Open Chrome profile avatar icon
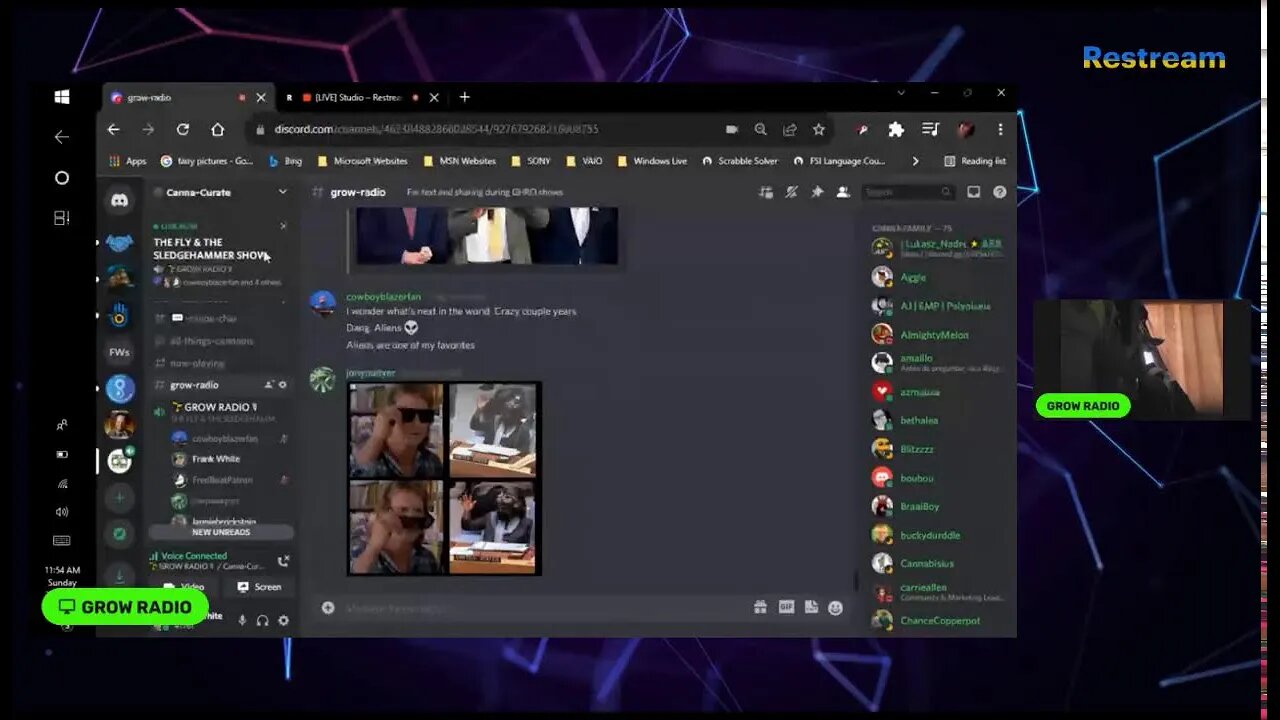Image resolution: width=1280 pixels, height=720 pixels. coord(965,129)
